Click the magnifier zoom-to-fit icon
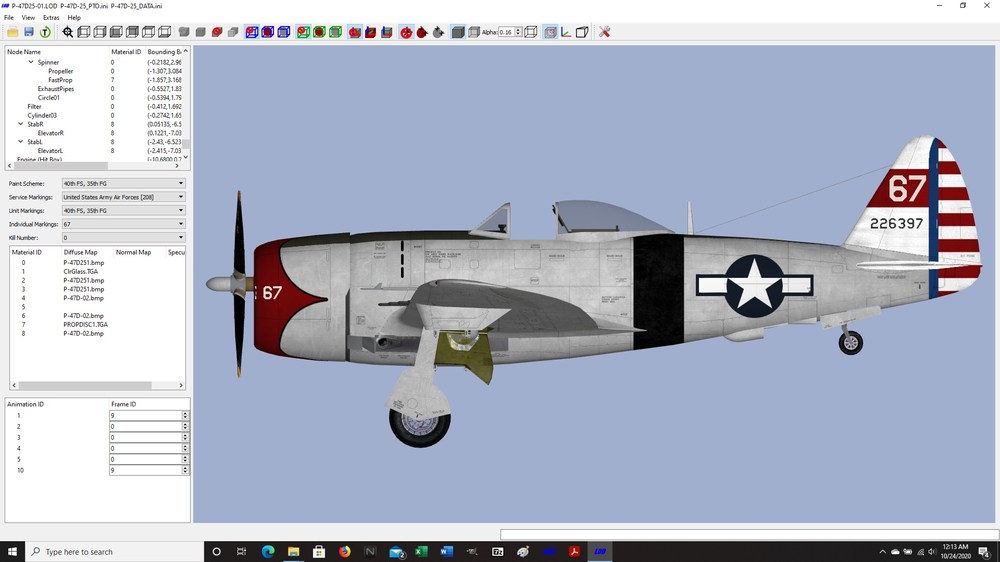Screen dimensions: 1000x562 tap(68, 32)
